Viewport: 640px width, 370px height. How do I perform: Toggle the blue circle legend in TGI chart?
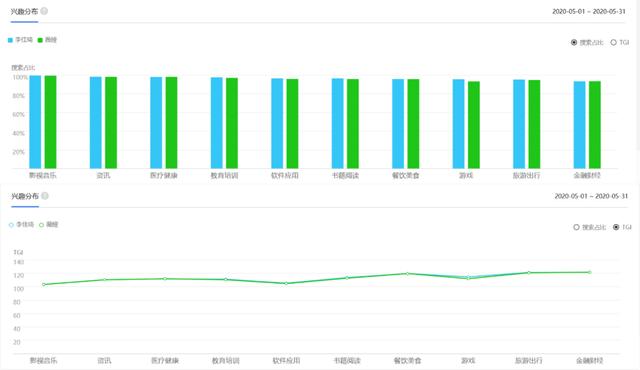coord(11,225)
